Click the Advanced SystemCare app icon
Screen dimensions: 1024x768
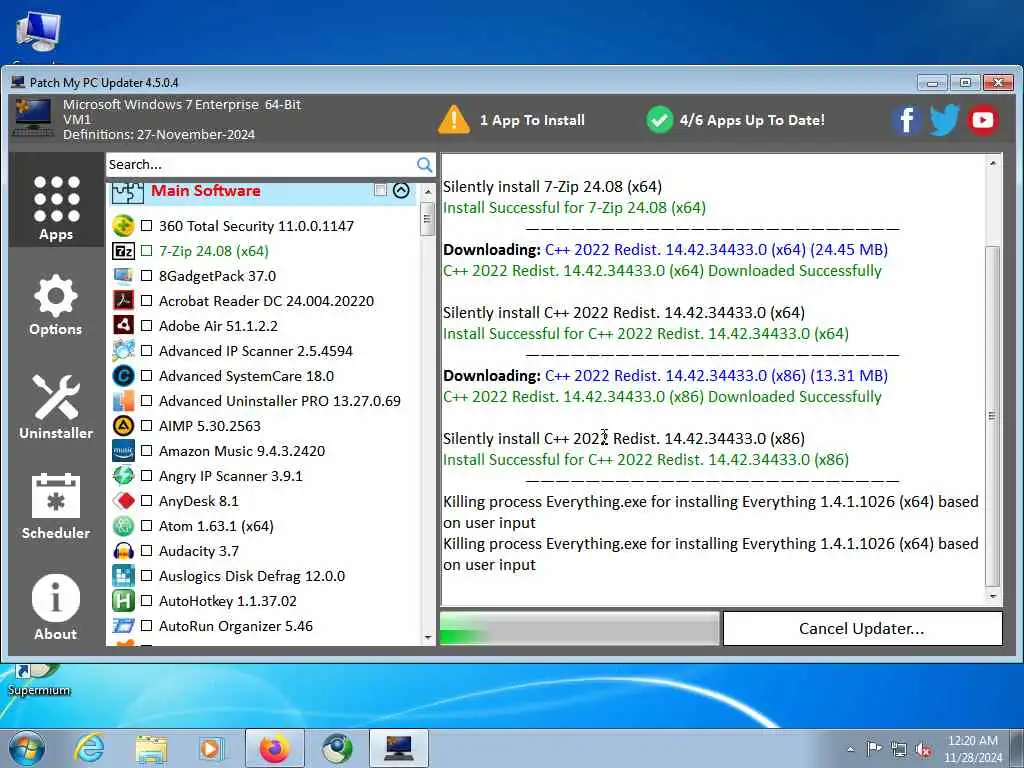123,376
